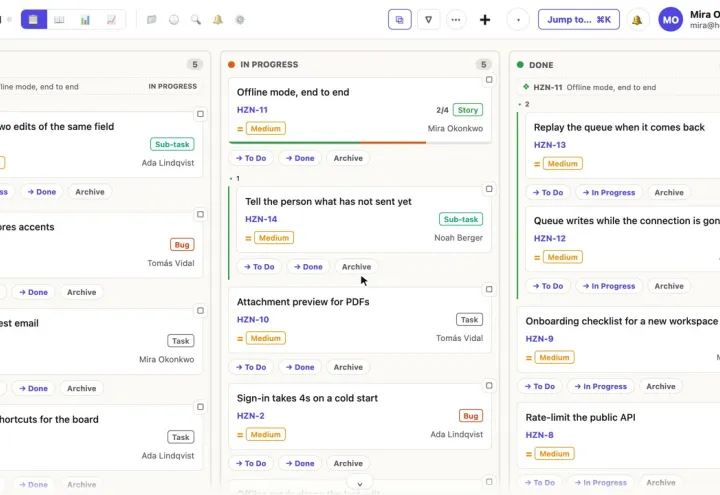The width and height of the screenshot is (720, 495).
Task: Move the accents Bug card to Done
Action: (34, 292)
